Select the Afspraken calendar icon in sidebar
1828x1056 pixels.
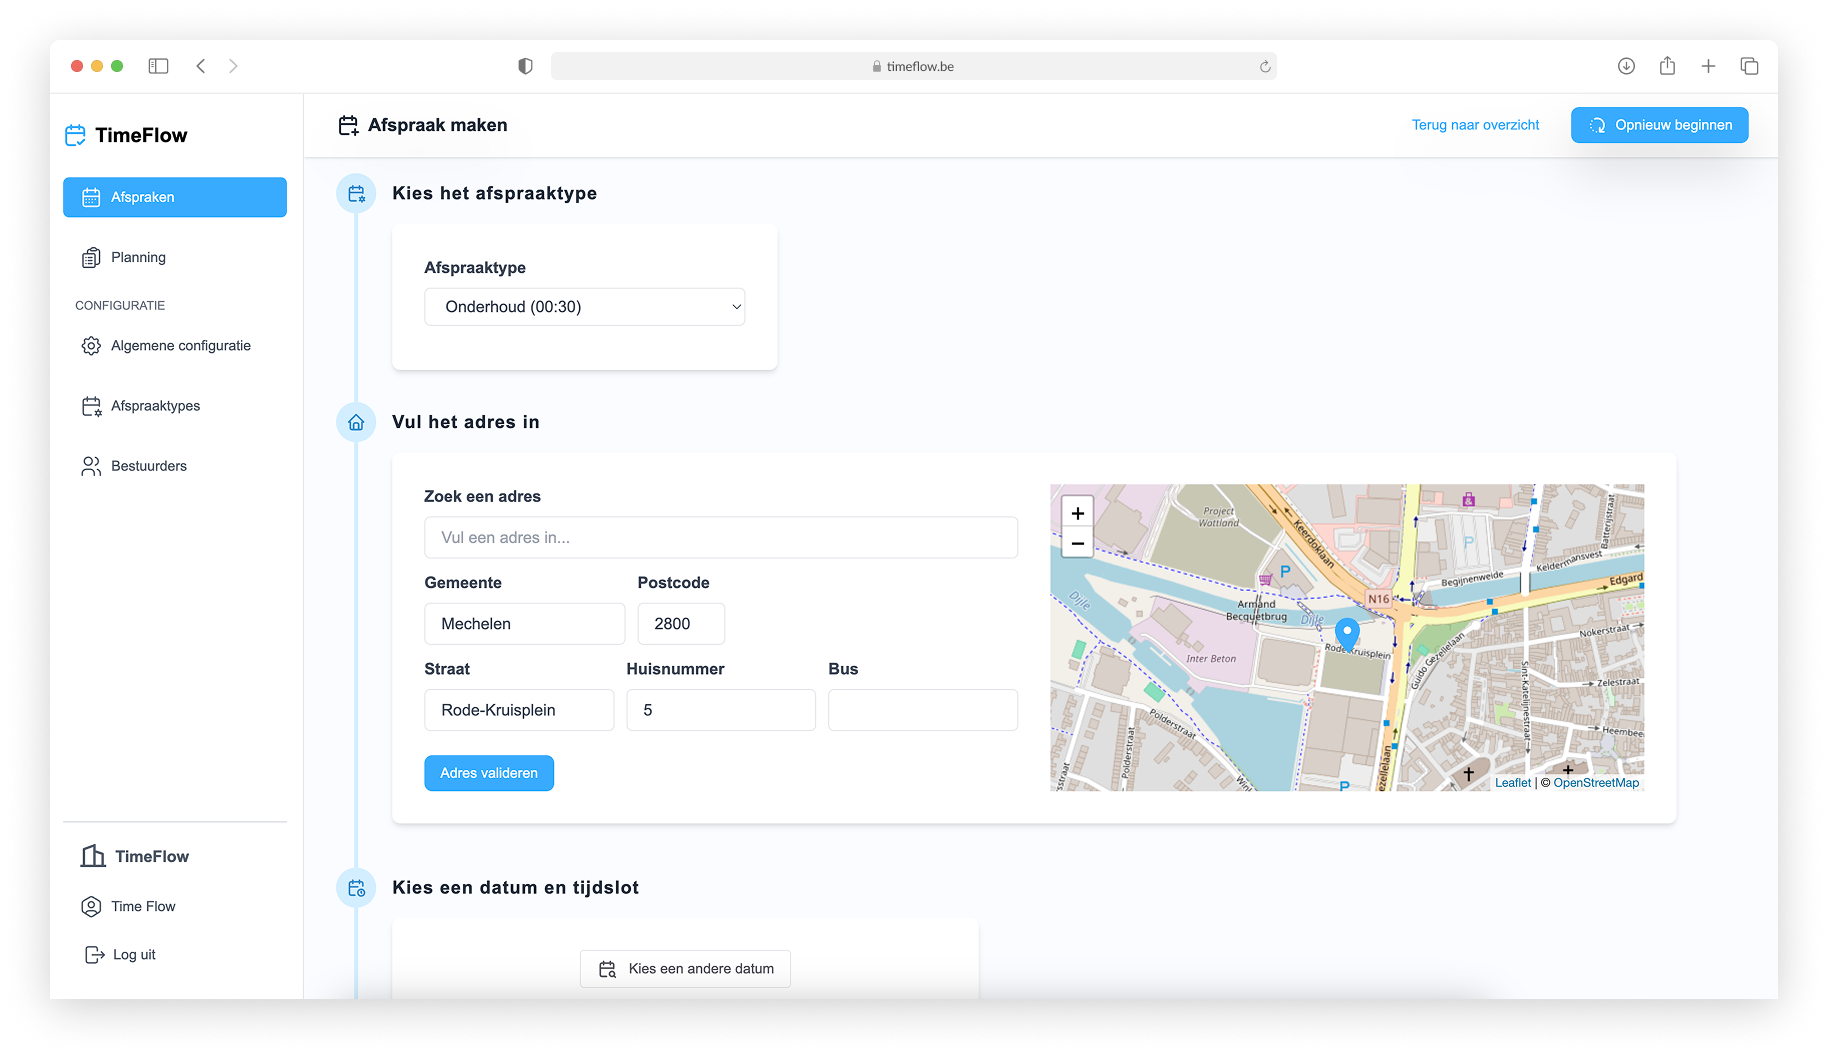(x=91, y=197)
